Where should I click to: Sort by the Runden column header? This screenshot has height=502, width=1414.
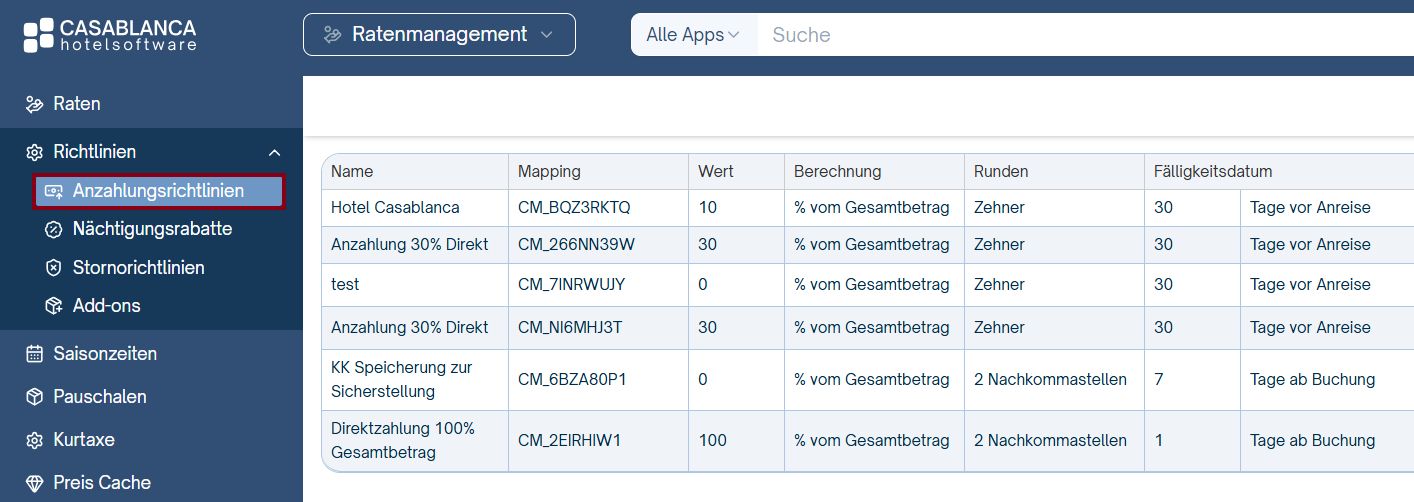tap(1001, 172)
